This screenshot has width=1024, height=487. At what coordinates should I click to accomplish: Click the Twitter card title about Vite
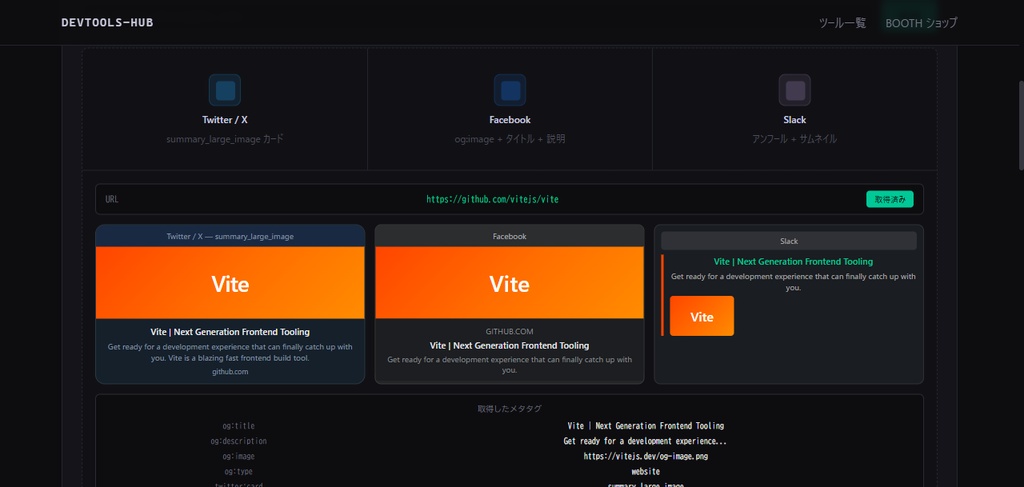click(x=230, y=332)
